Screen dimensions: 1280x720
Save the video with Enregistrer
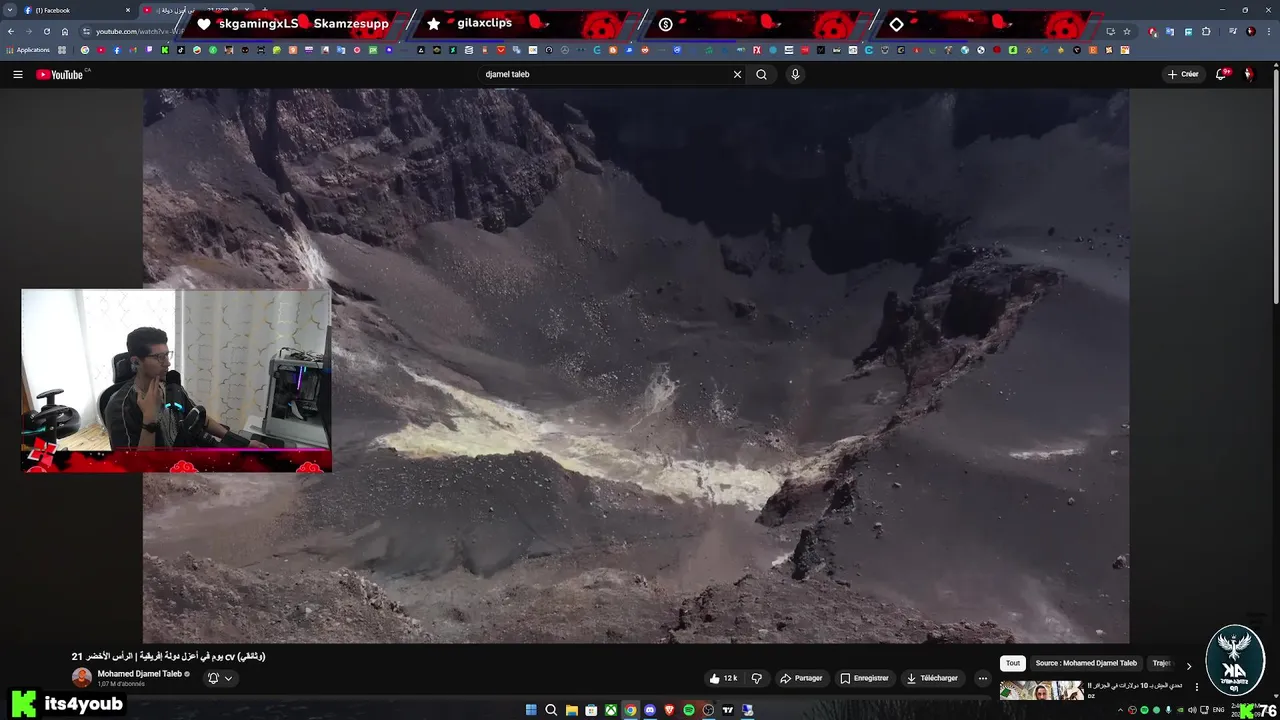tap(864, 678)
